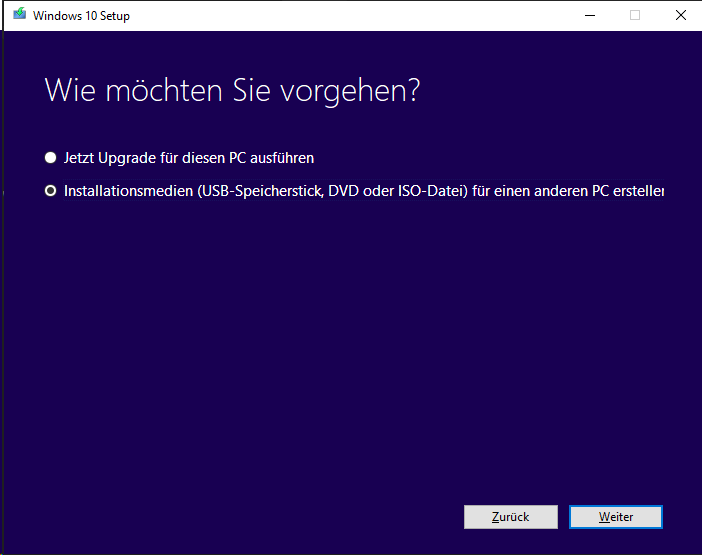The width and height of the screenshot is (702, 555).
Task: Click the 'Installationsmedien (USB-Speicherstick, DVD oder ISO-Datei)' label
Action: pyautogui.click(x=364, y=191)
